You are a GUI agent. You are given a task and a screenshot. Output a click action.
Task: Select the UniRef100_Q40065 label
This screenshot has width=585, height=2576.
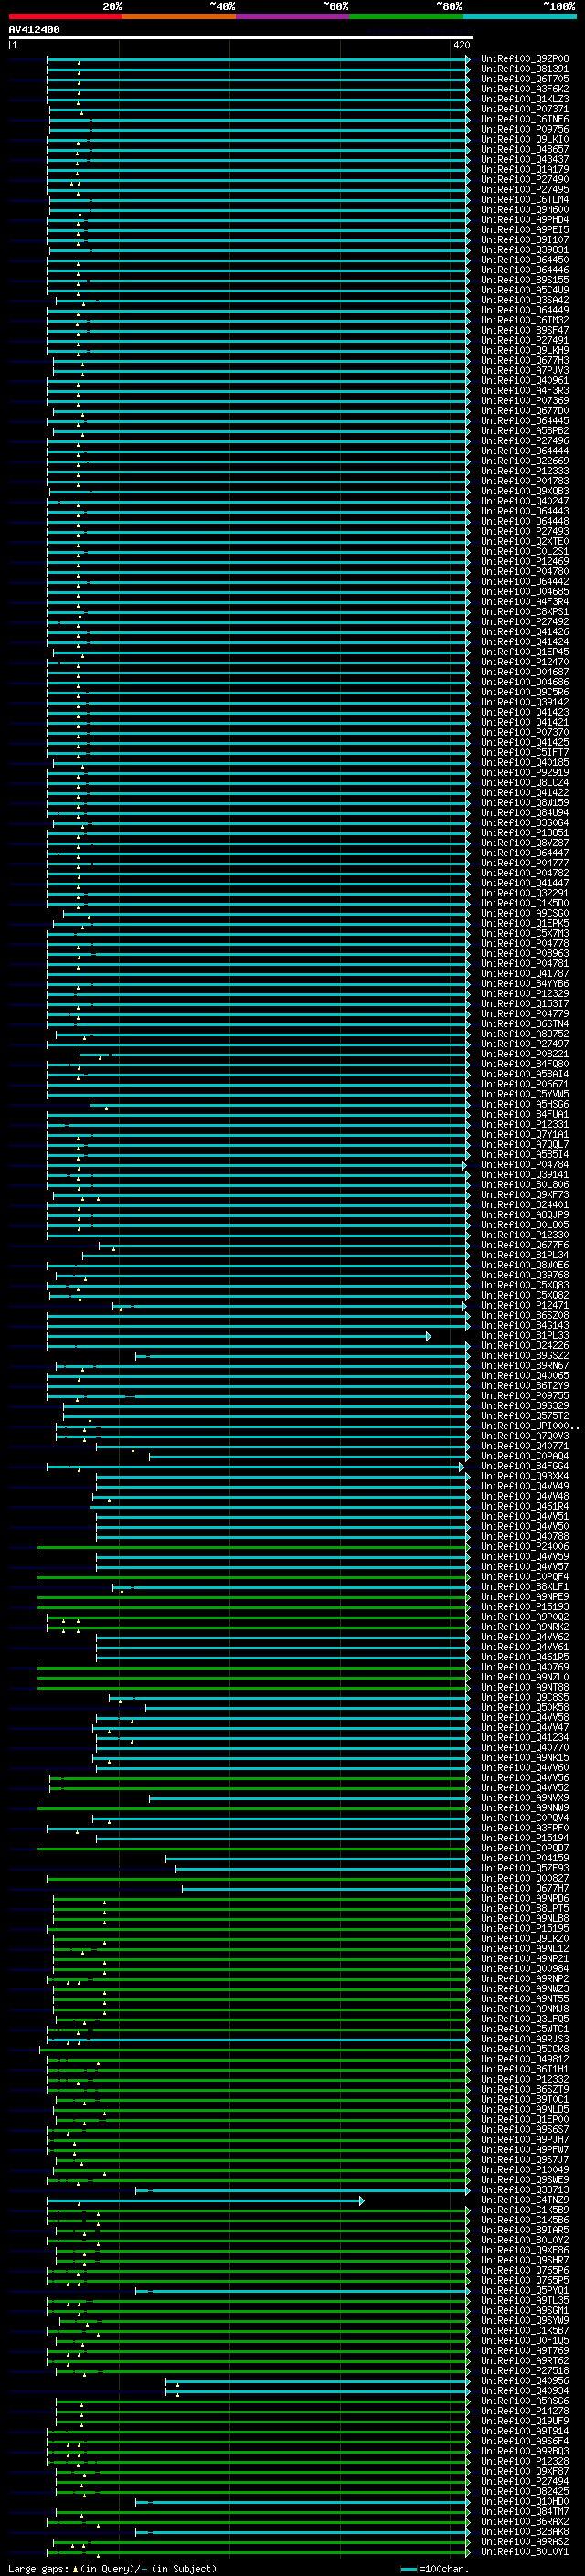click(524, 1375)
